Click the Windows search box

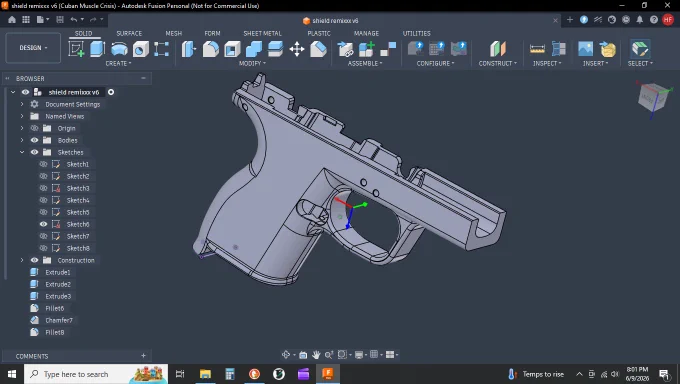coord(96,374)
